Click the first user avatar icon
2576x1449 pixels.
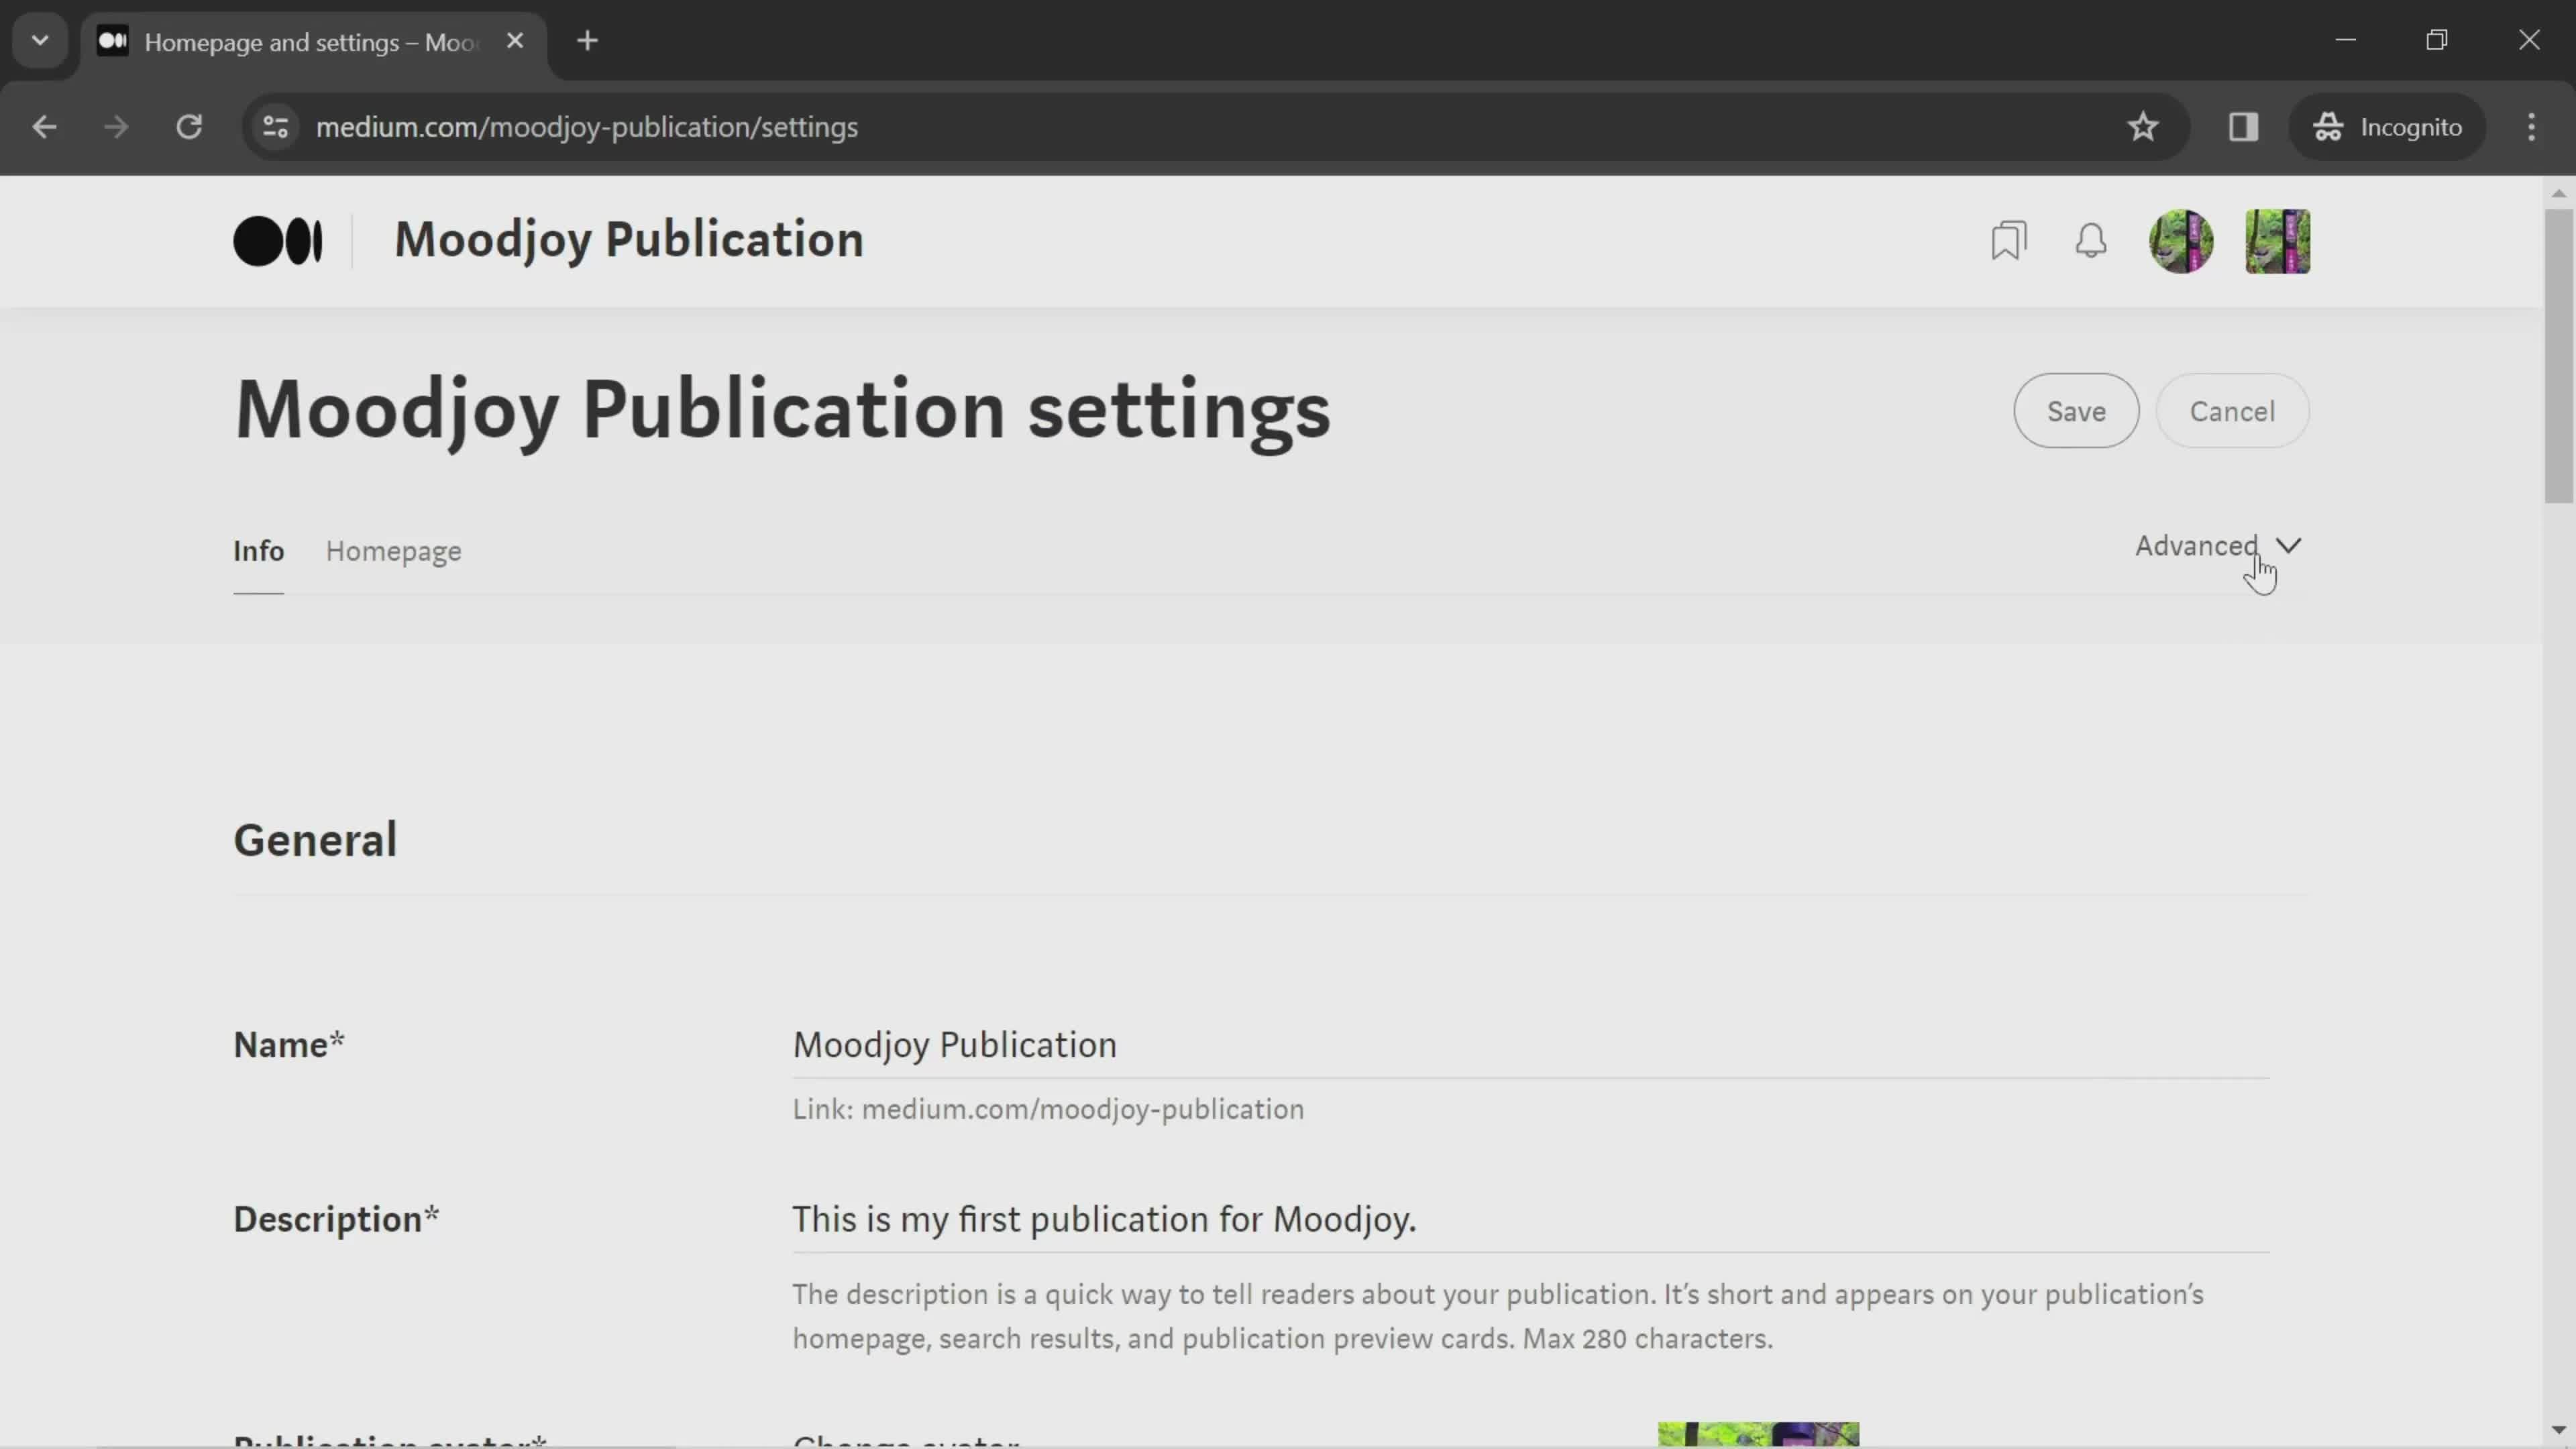(2185, 242)
